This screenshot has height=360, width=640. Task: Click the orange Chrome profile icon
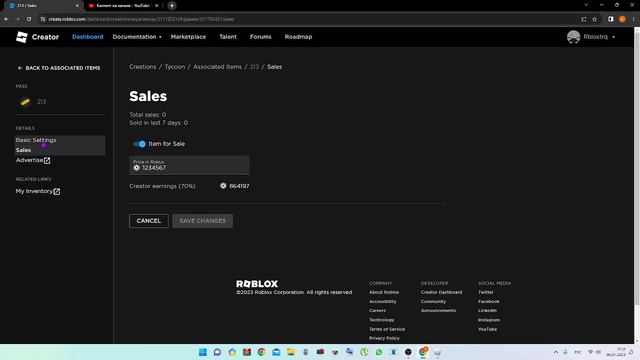[x=622, y=19]
